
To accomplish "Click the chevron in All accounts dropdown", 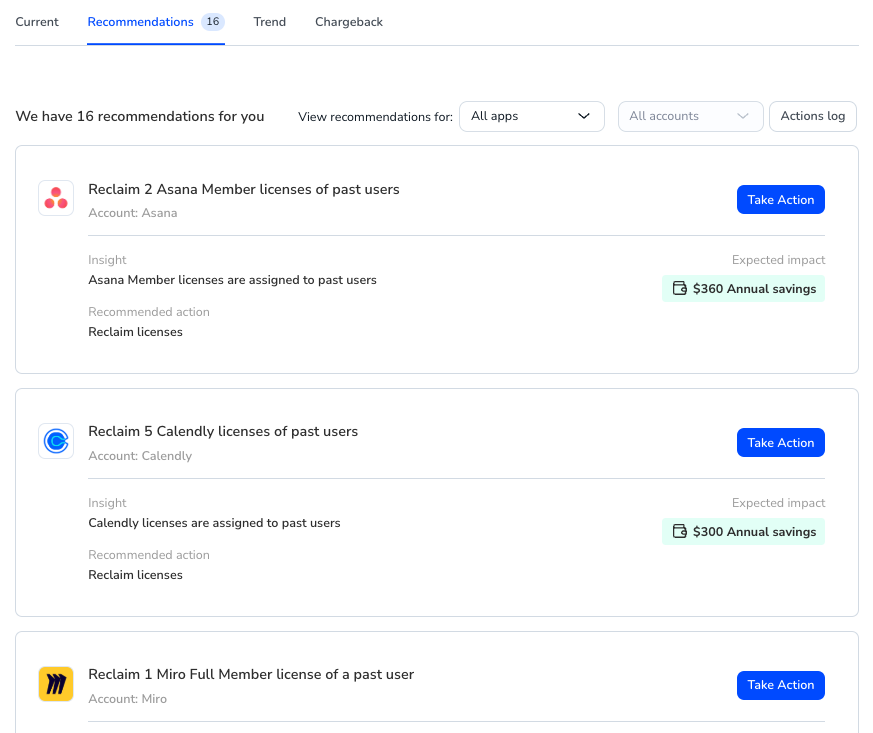I will [742, 116].
